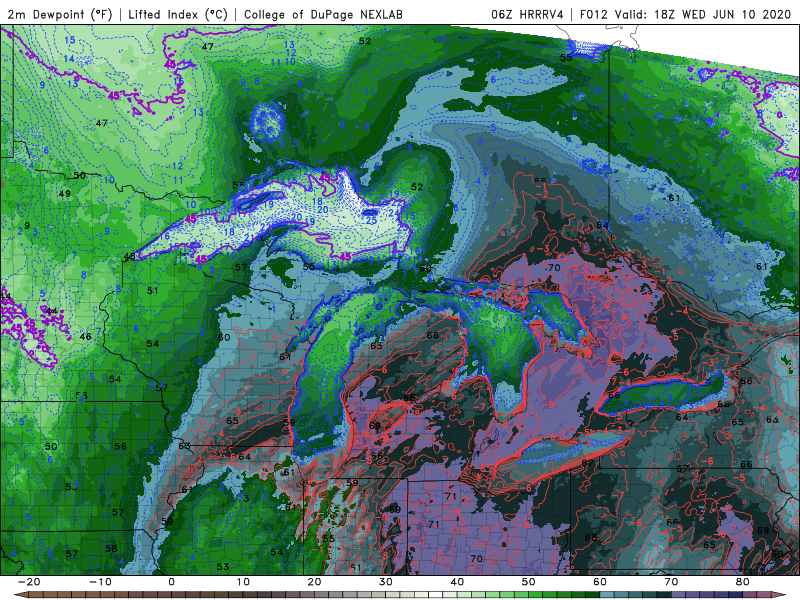This screenshot has width=800, height=600.
Task: Click the "25" lifted index value in Lake Superior
Action: [371, 221]
